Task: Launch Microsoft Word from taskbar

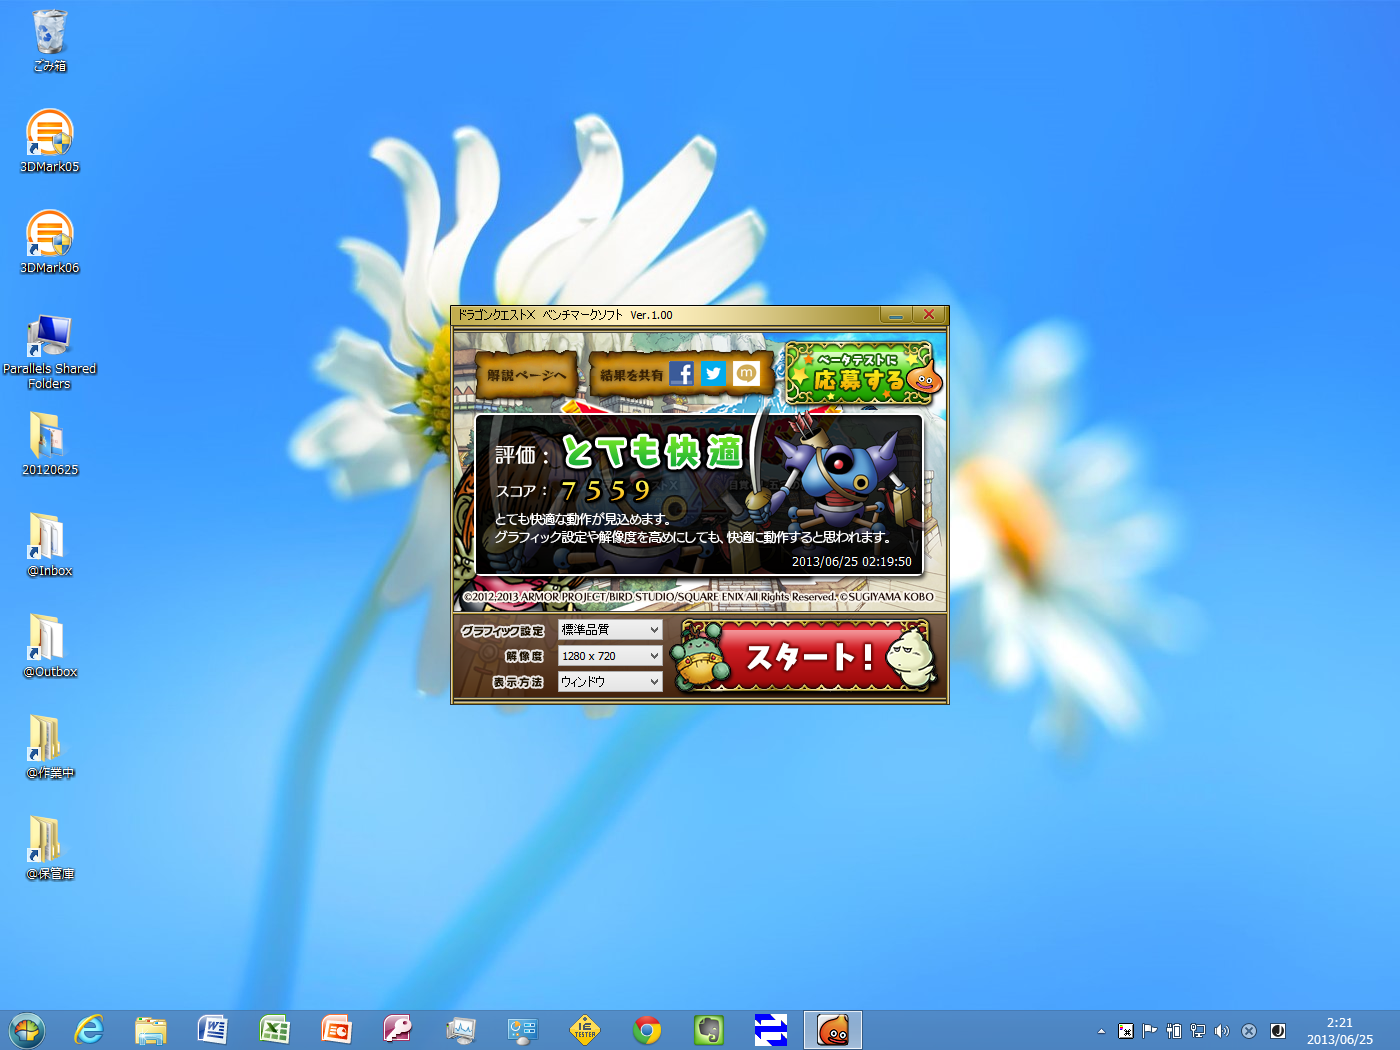Action: (213, 1030)
